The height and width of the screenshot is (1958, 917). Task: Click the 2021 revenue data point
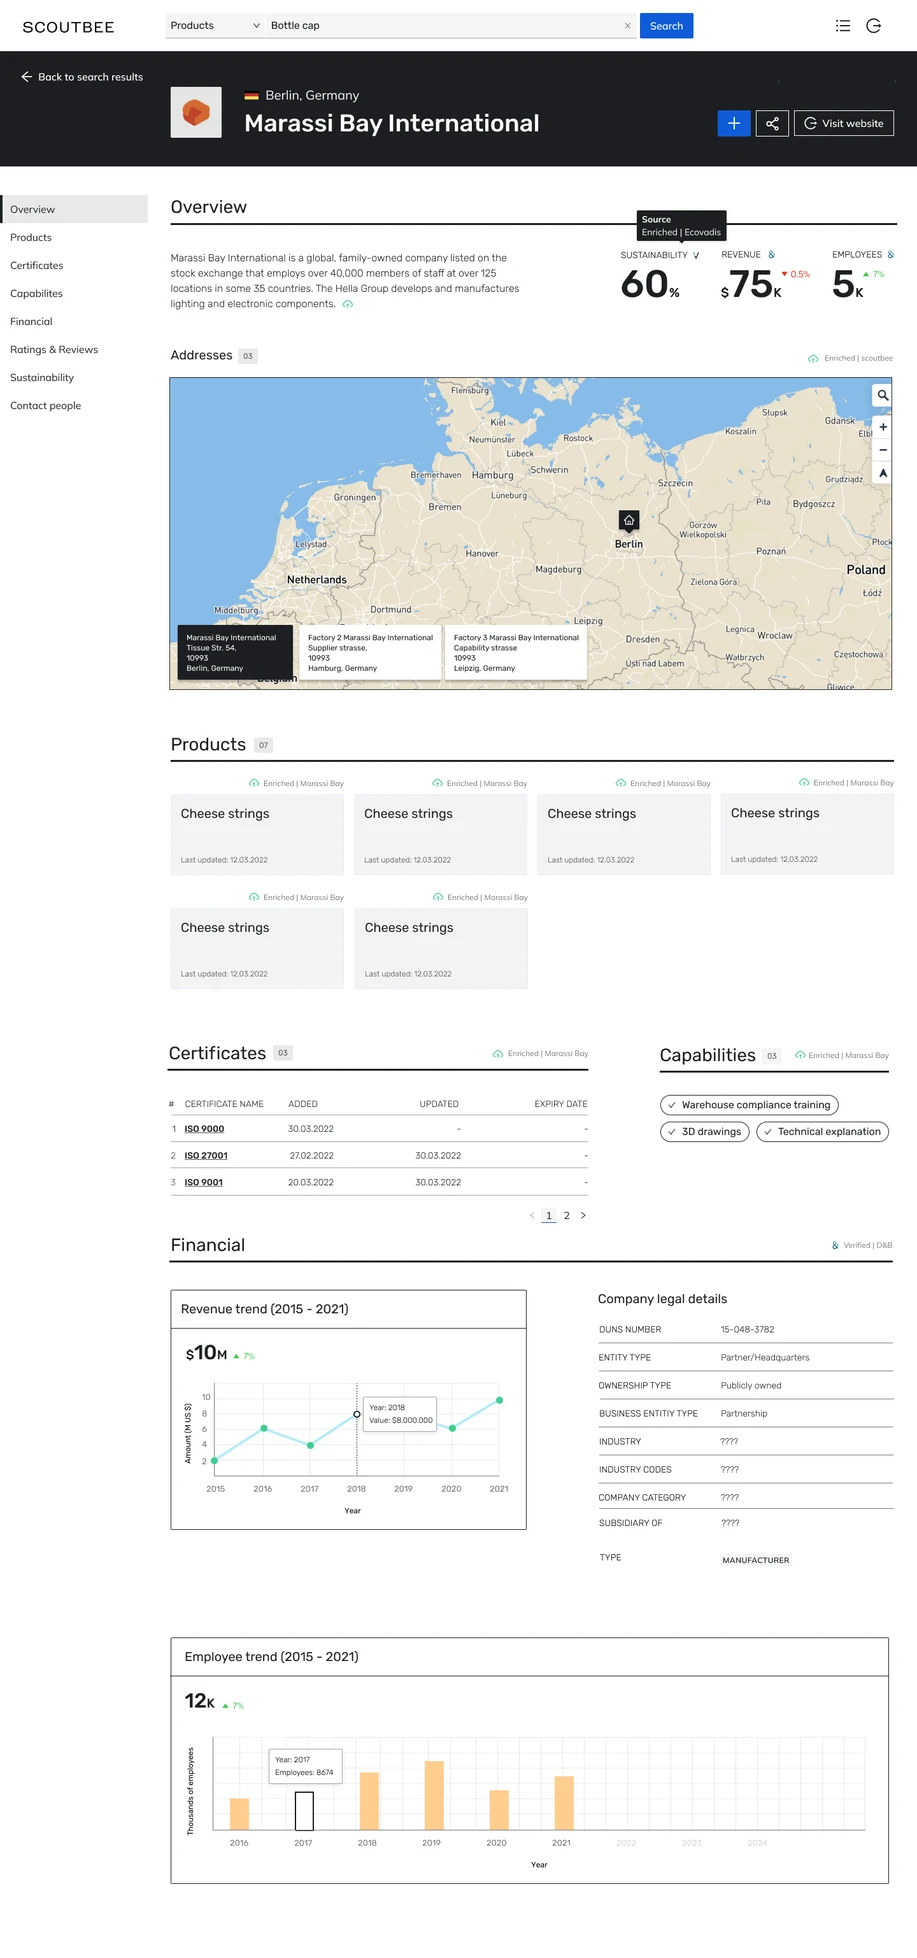pyautogui.click(x=499, y=1400)
